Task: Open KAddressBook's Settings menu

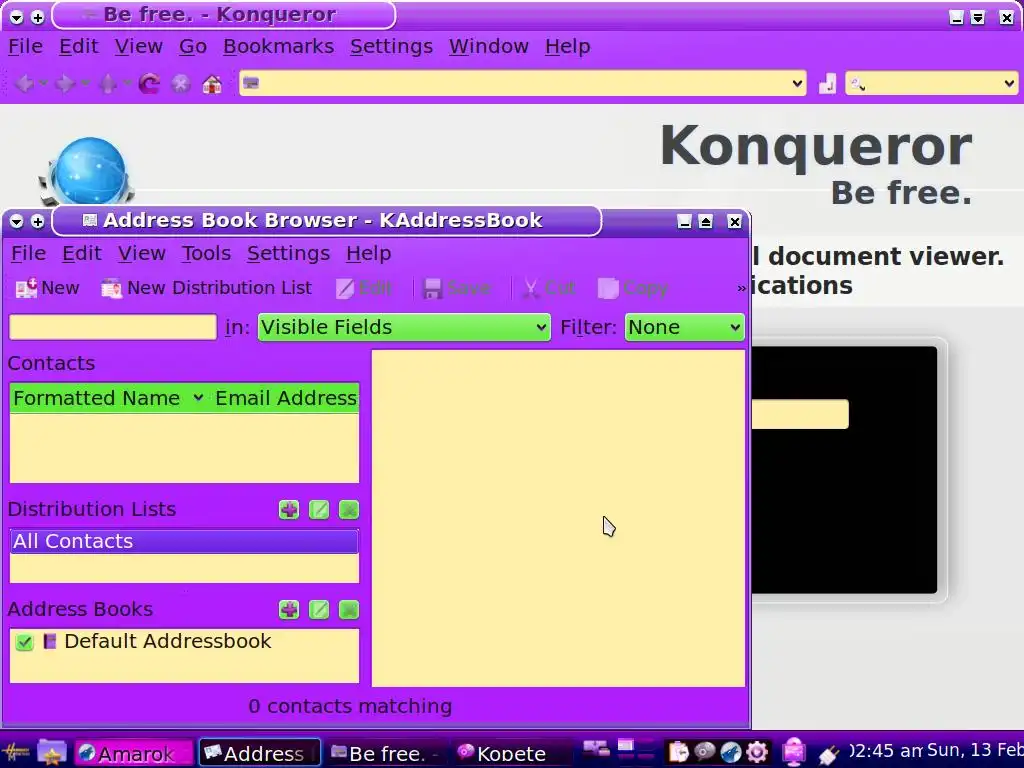Action: 288,253
